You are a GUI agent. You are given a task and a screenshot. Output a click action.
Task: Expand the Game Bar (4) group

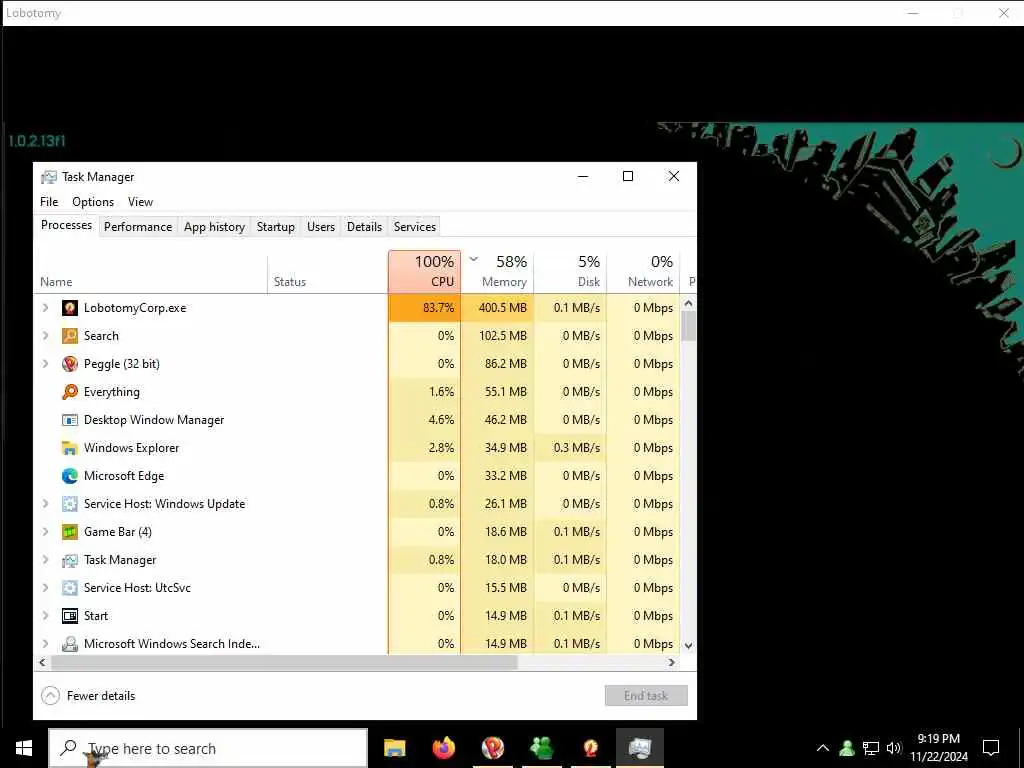45,532
